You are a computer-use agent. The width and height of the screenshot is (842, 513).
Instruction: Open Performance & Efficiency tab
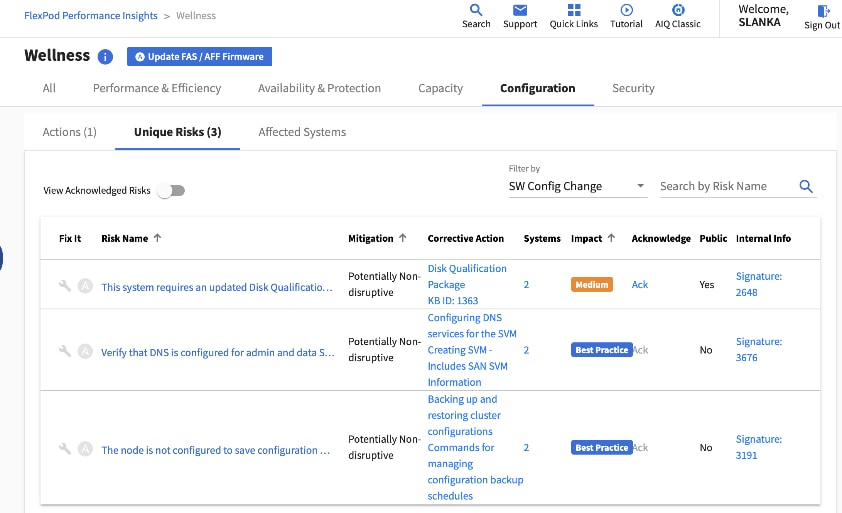point(157,88)
